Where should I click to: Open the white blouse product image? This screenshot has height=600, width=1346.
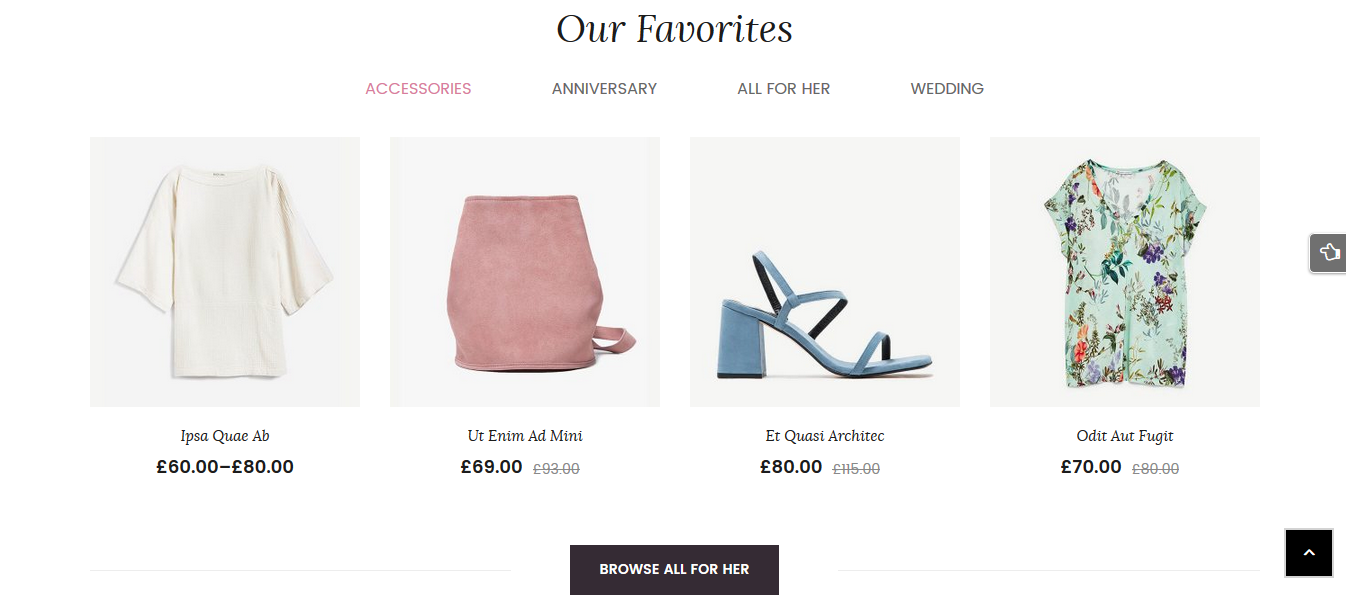click(225, 272)
